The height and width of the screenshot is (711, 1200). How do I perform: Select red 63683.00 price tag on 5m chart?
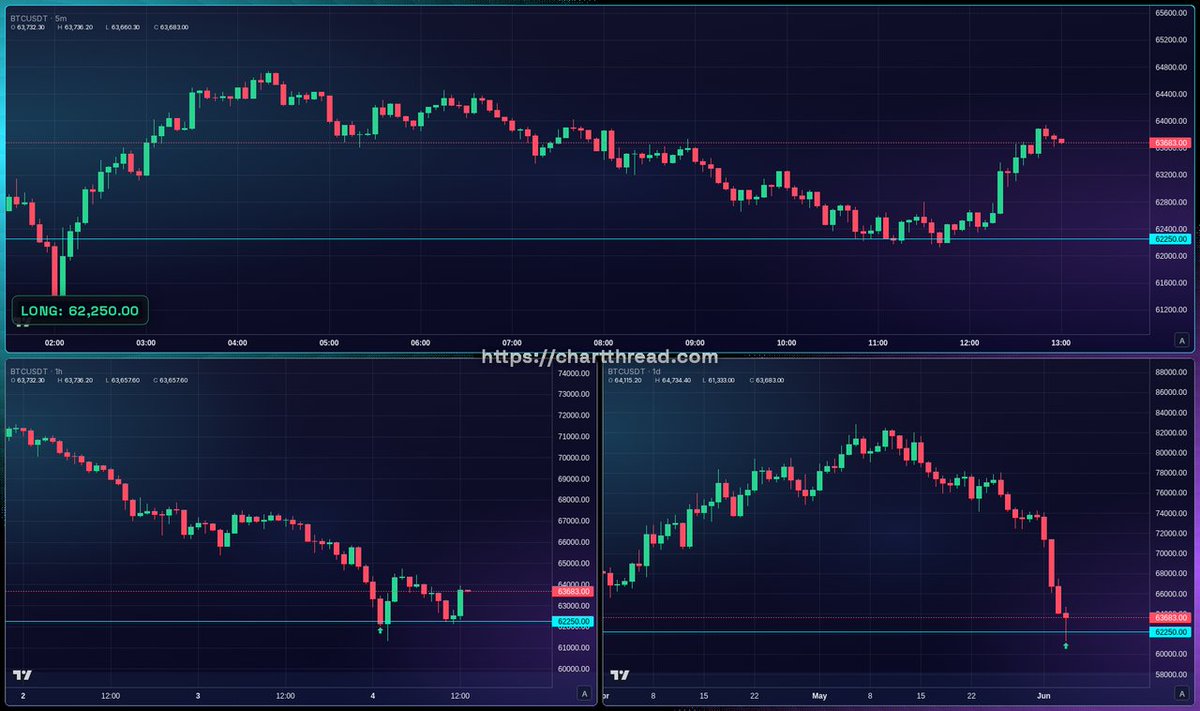(1172, 143)
